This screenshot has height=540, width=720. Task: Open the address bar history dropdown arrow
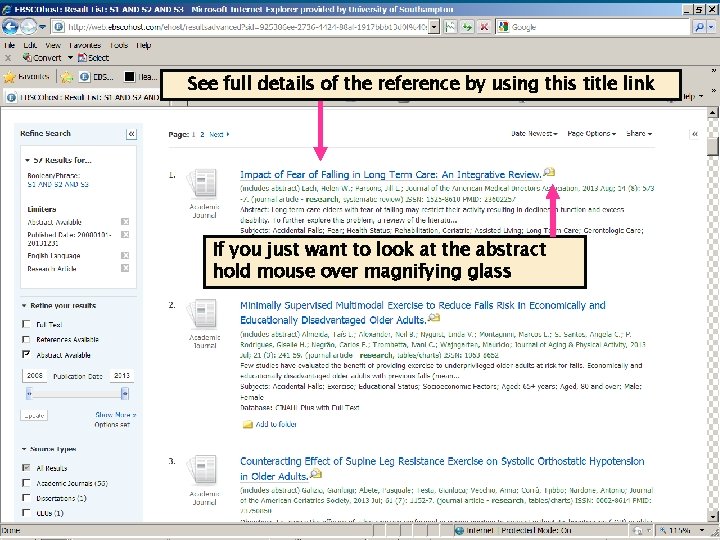point(434,27)
